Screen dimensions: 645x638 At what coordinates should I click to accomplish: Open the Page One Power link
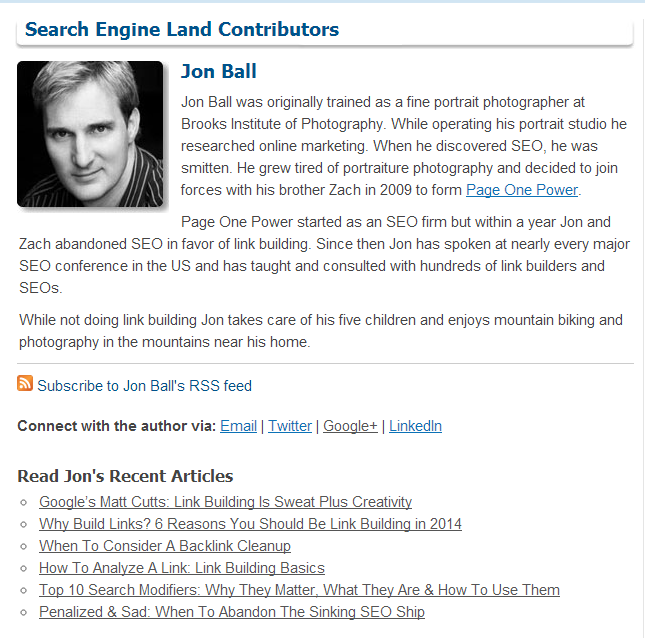click(x=522, y=190)
